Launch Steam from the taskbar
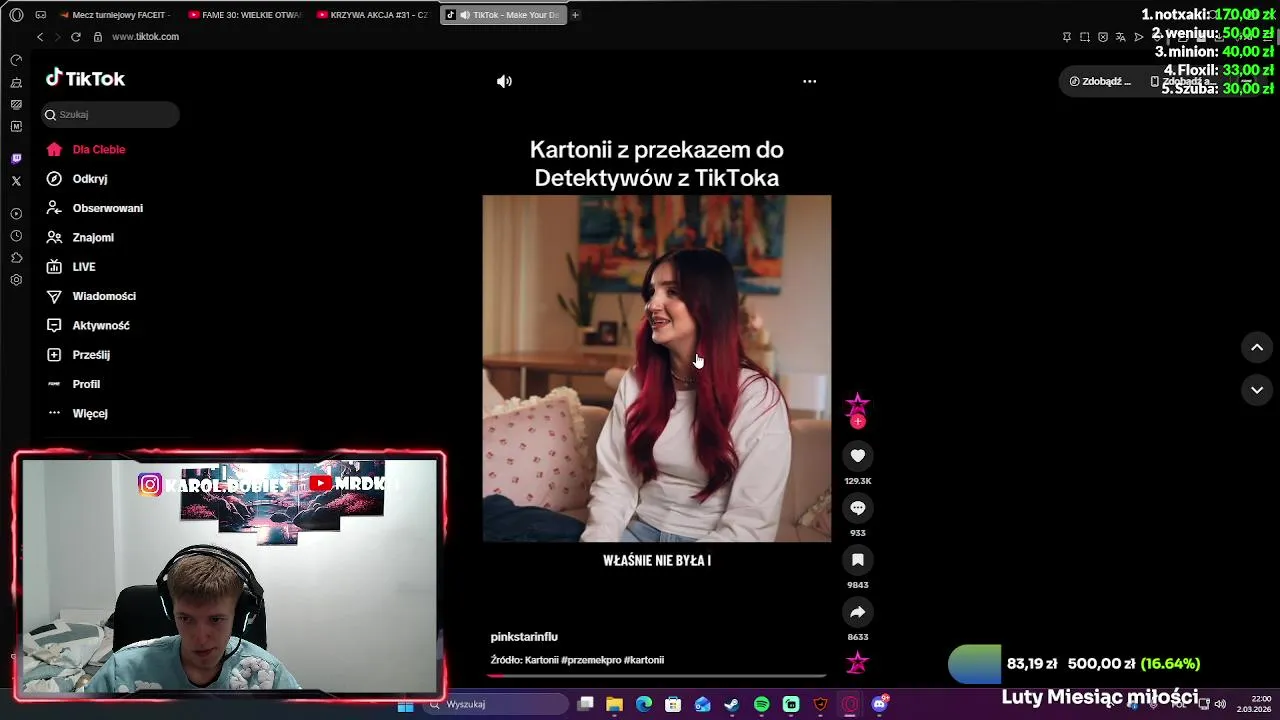This screenshot has width=1280, height=720. (732, 705)
